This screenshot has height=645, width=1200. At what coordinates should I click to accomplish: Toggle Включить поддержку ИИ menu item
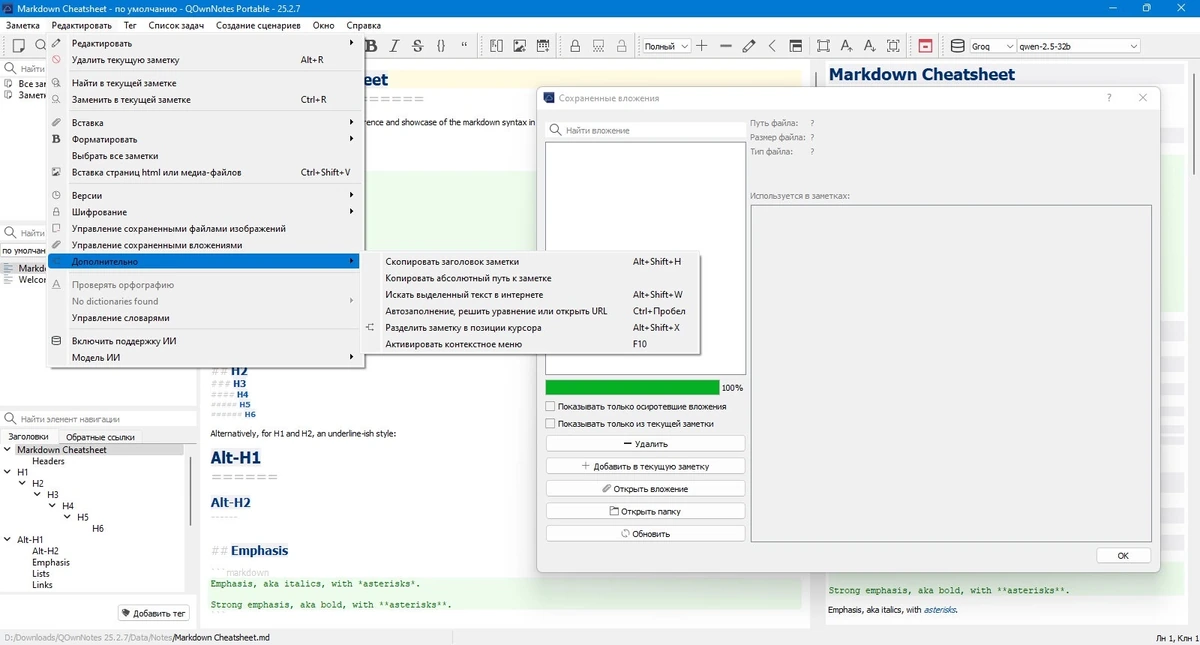[205, 341]
